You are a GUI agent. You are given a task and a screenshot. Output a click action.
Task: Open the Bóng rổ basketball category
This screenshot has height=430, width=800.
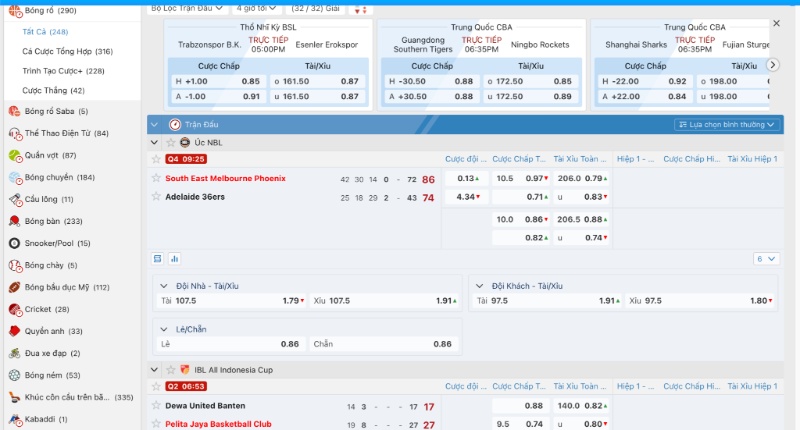42,10
